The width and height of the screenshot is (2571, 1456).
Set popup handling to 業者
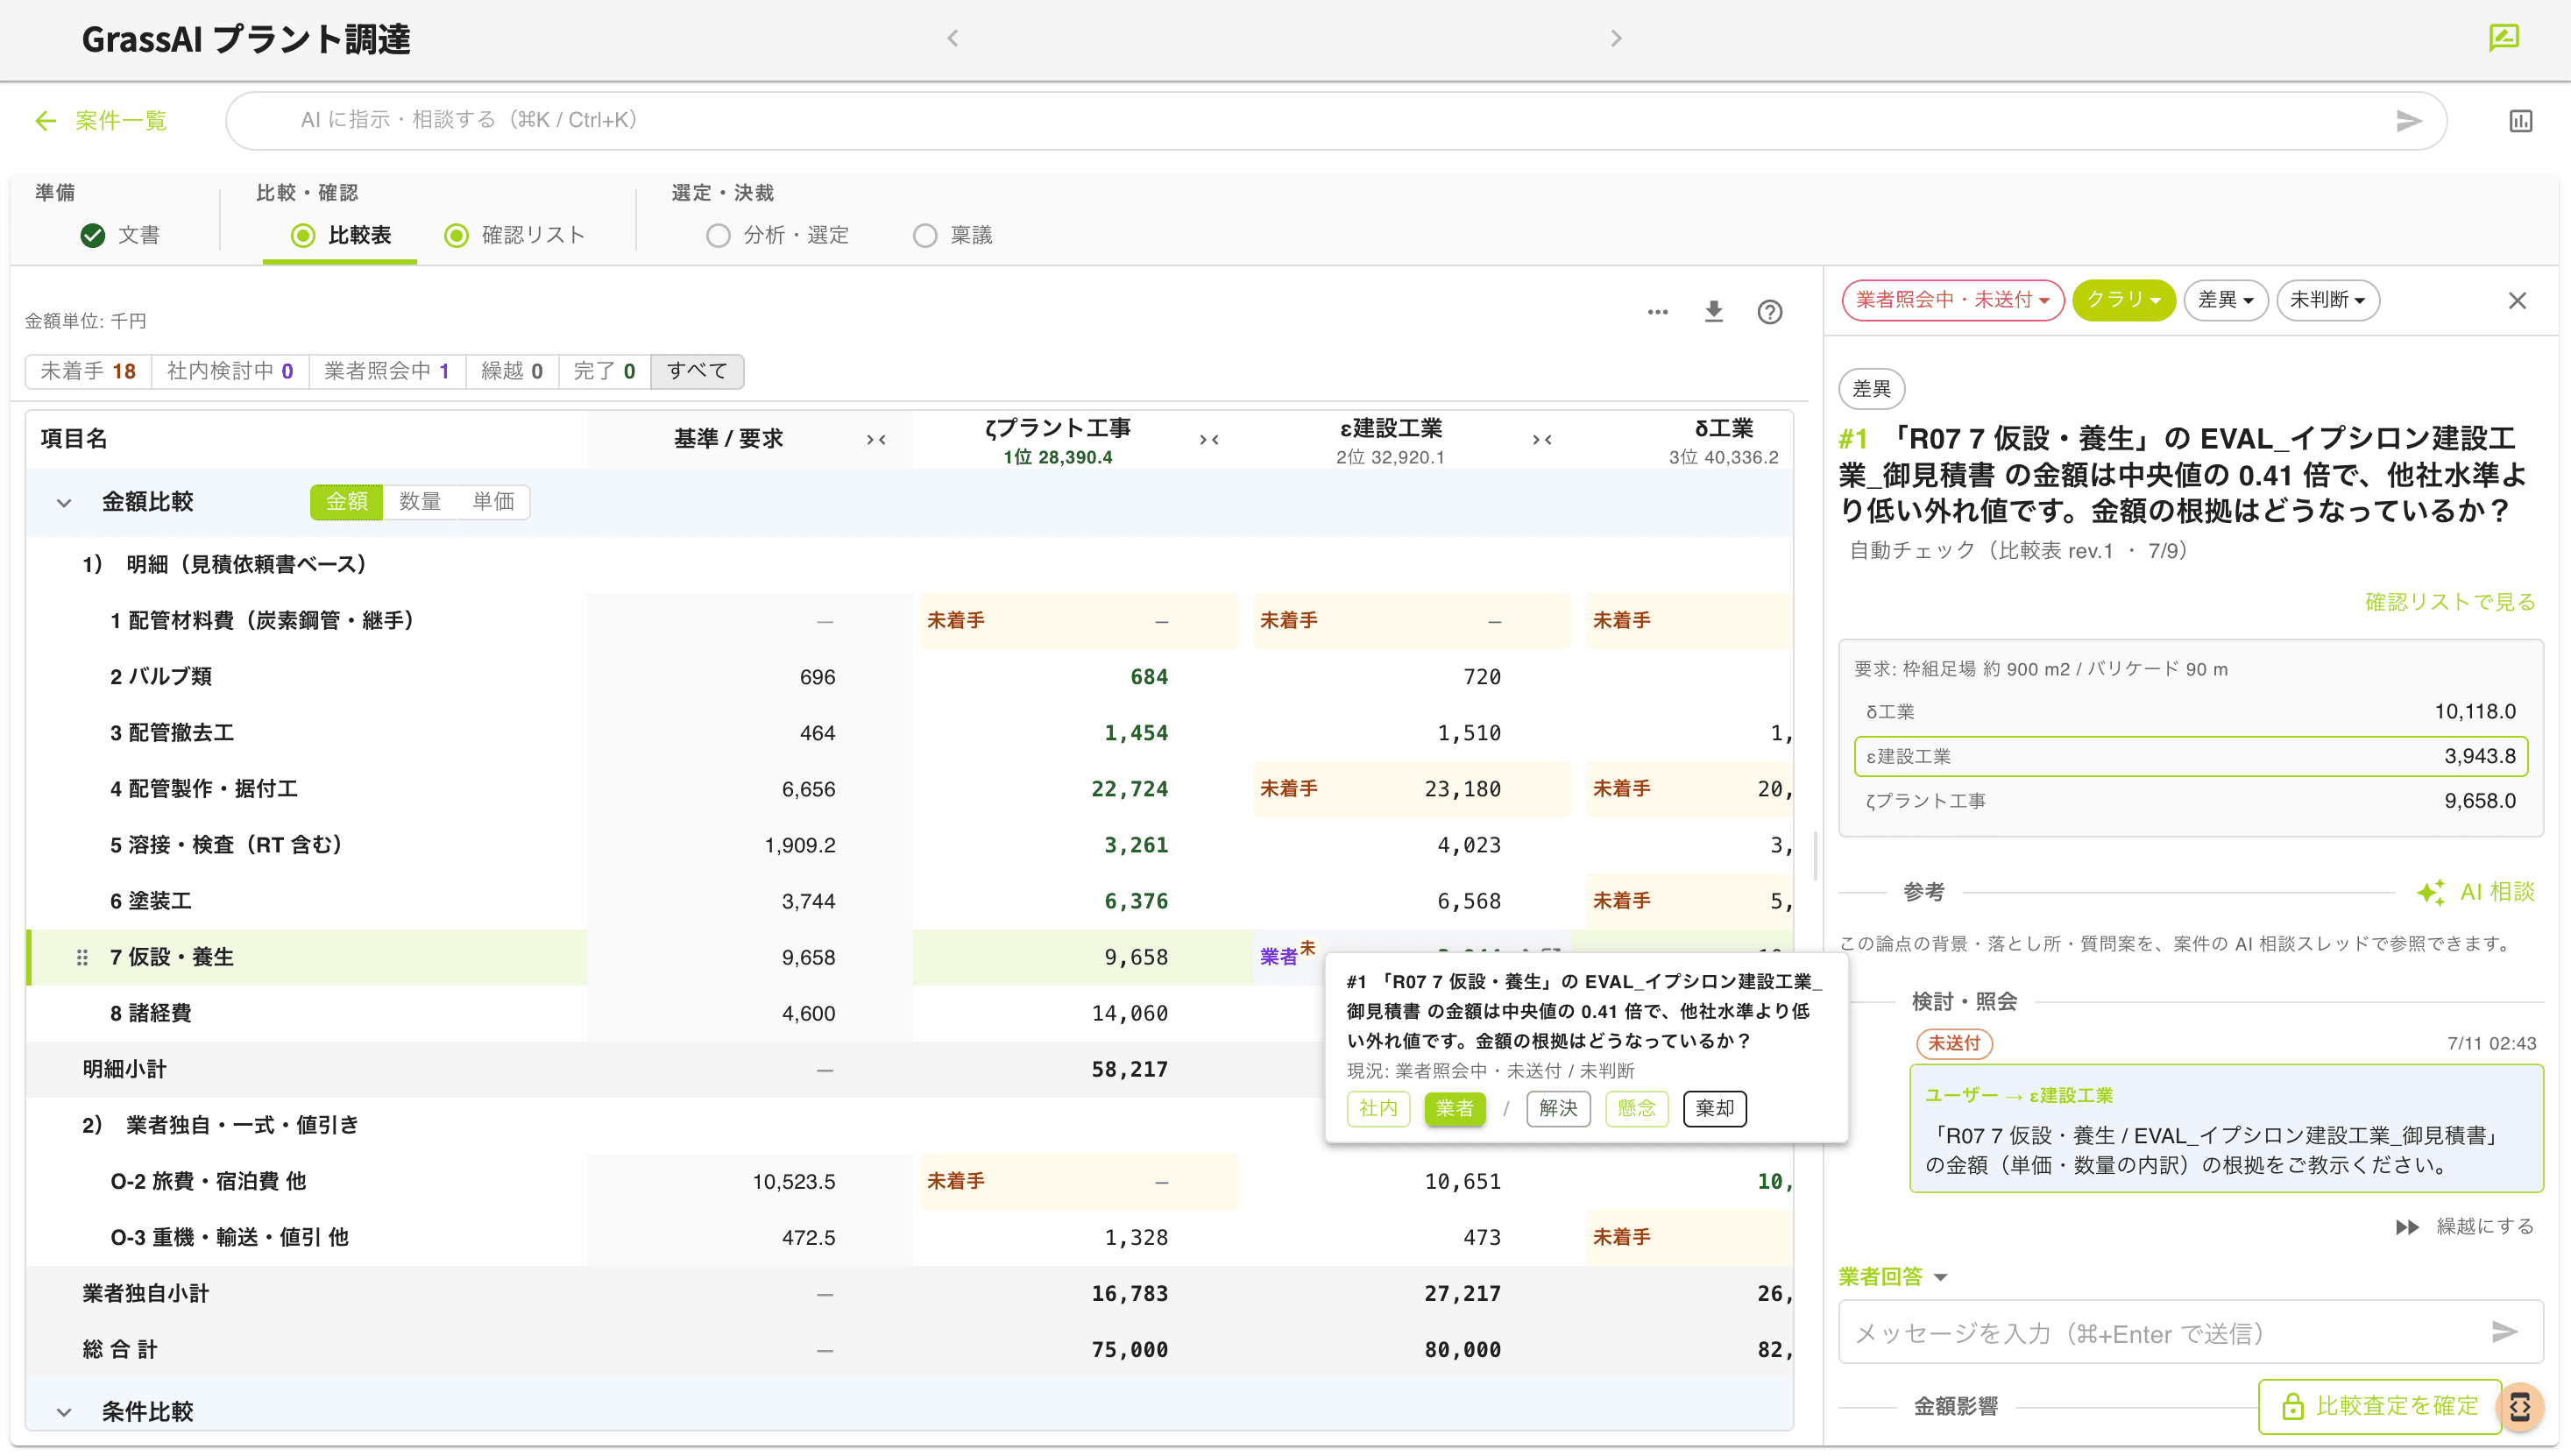[1454, 1108]
